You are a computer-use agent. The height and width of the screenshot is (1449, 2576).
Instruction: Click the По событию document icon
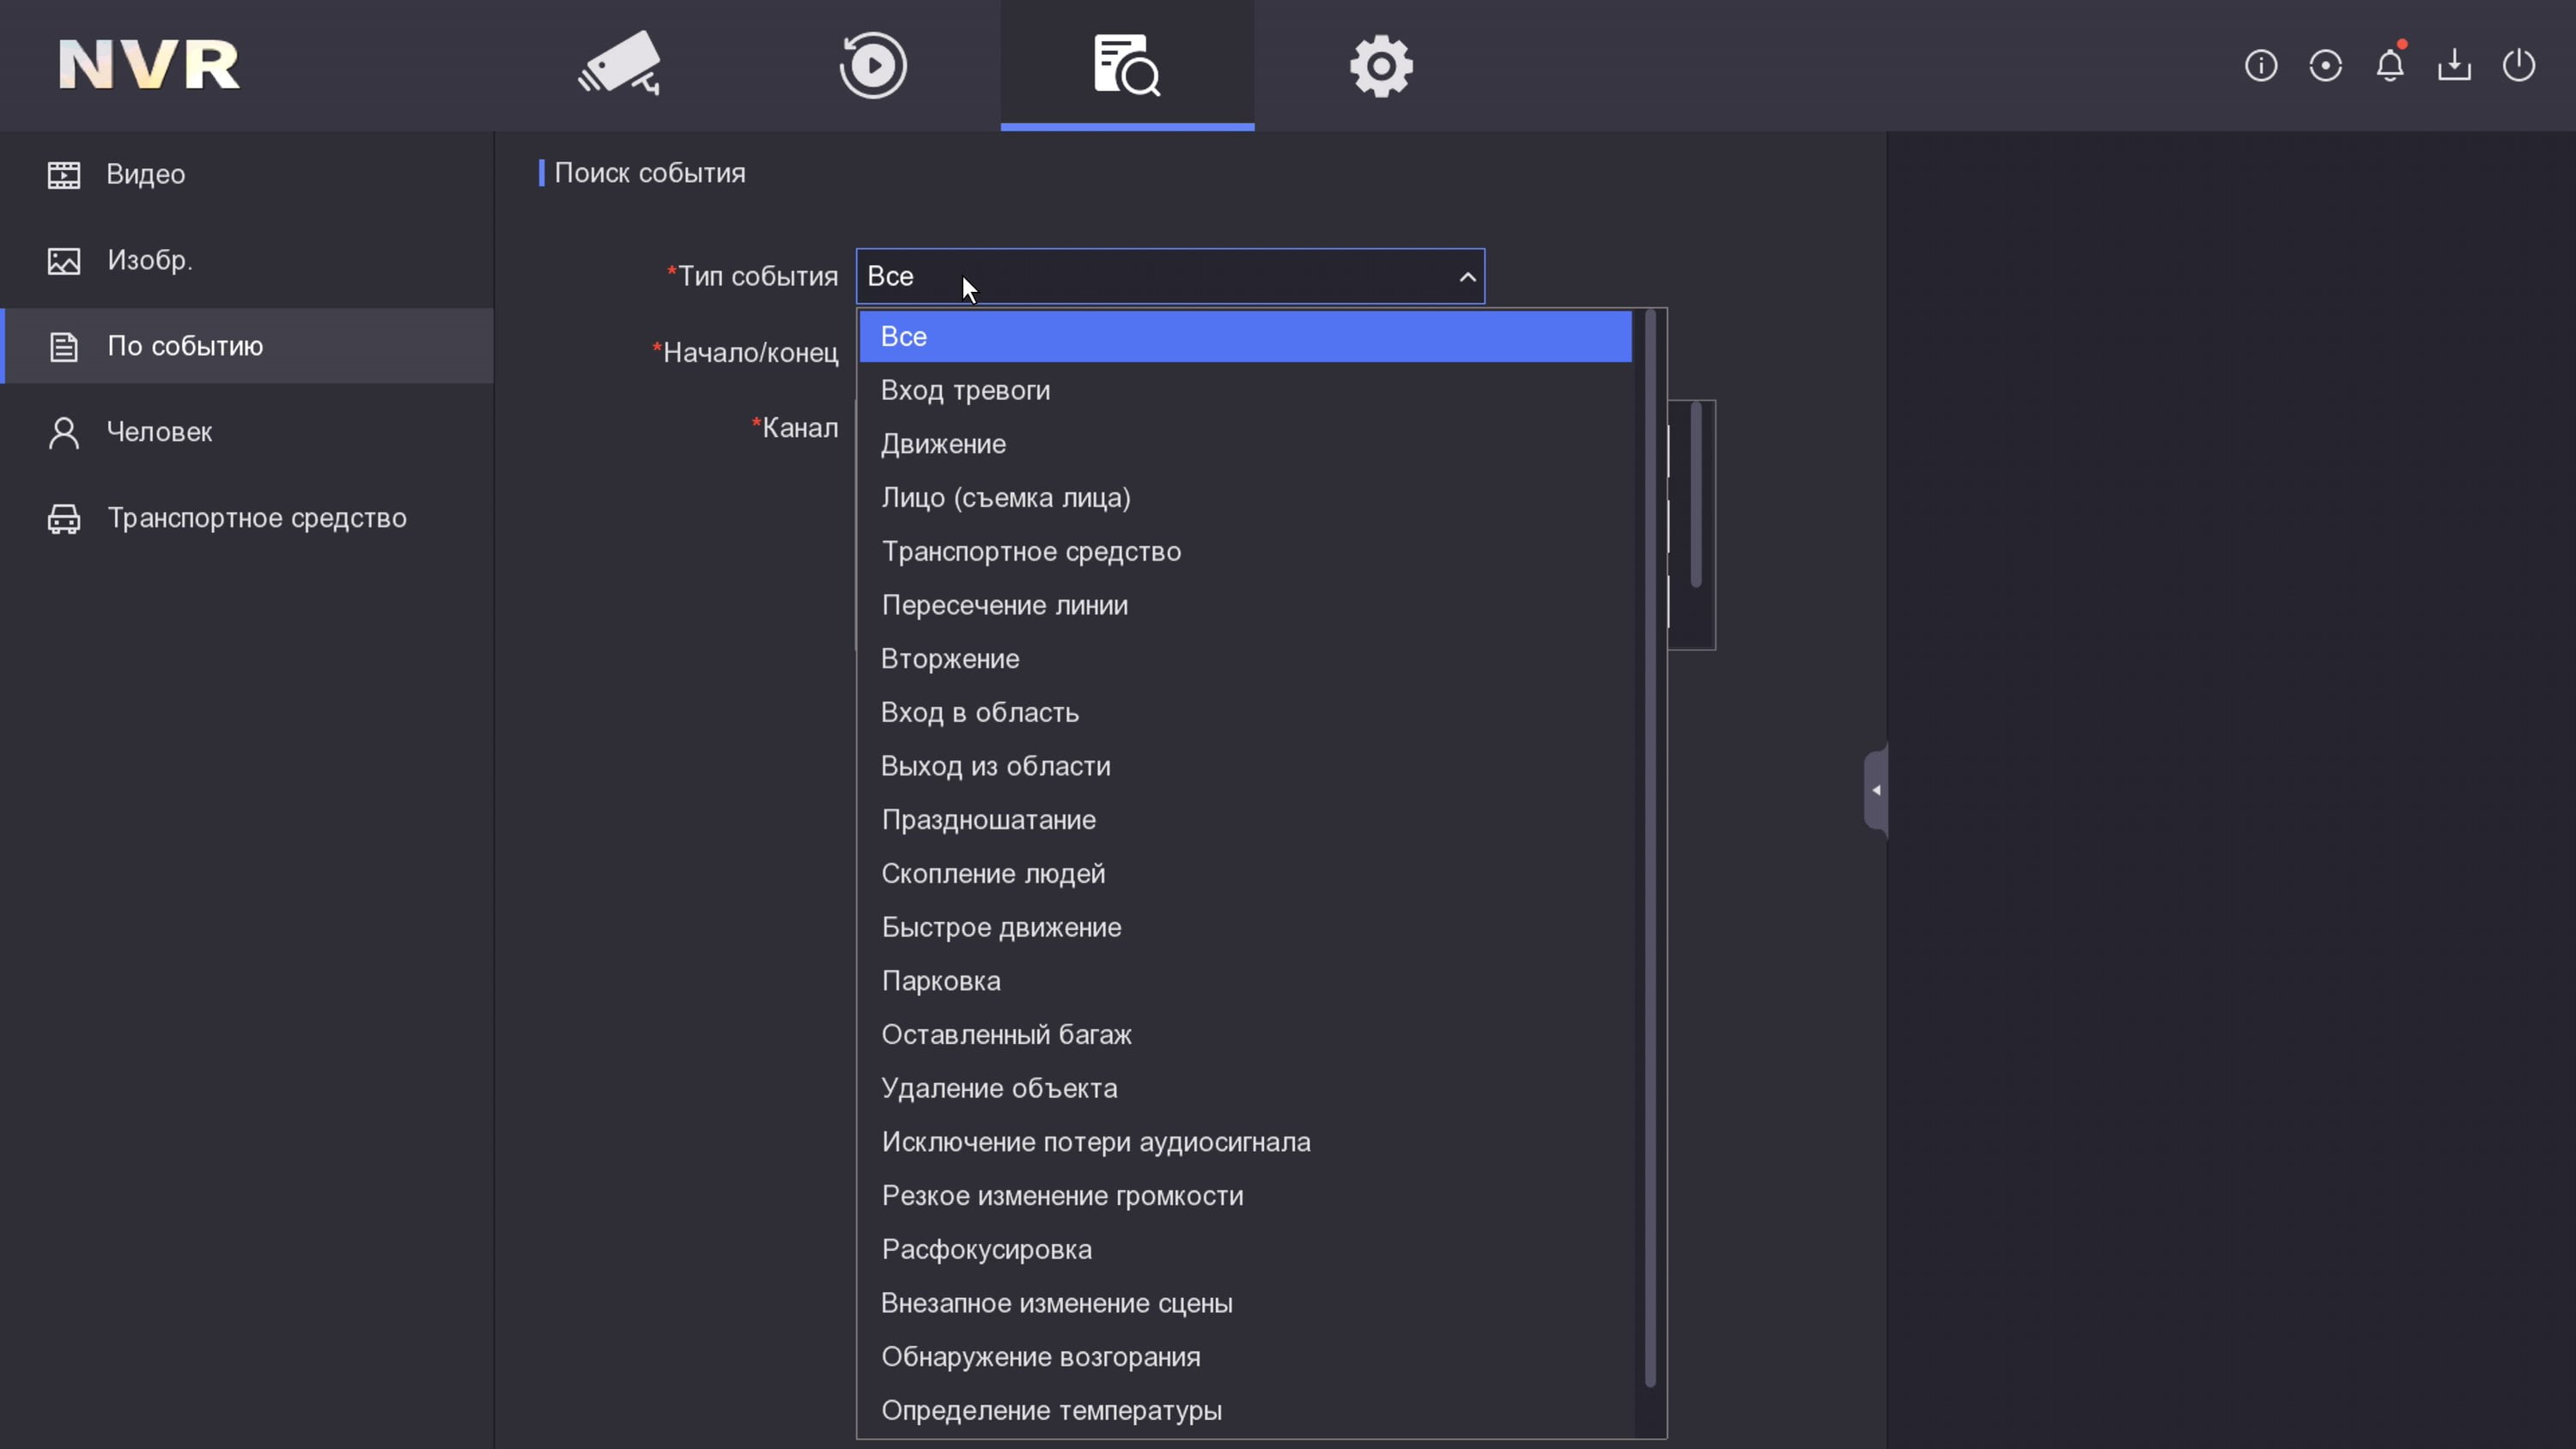click(64, 347)
